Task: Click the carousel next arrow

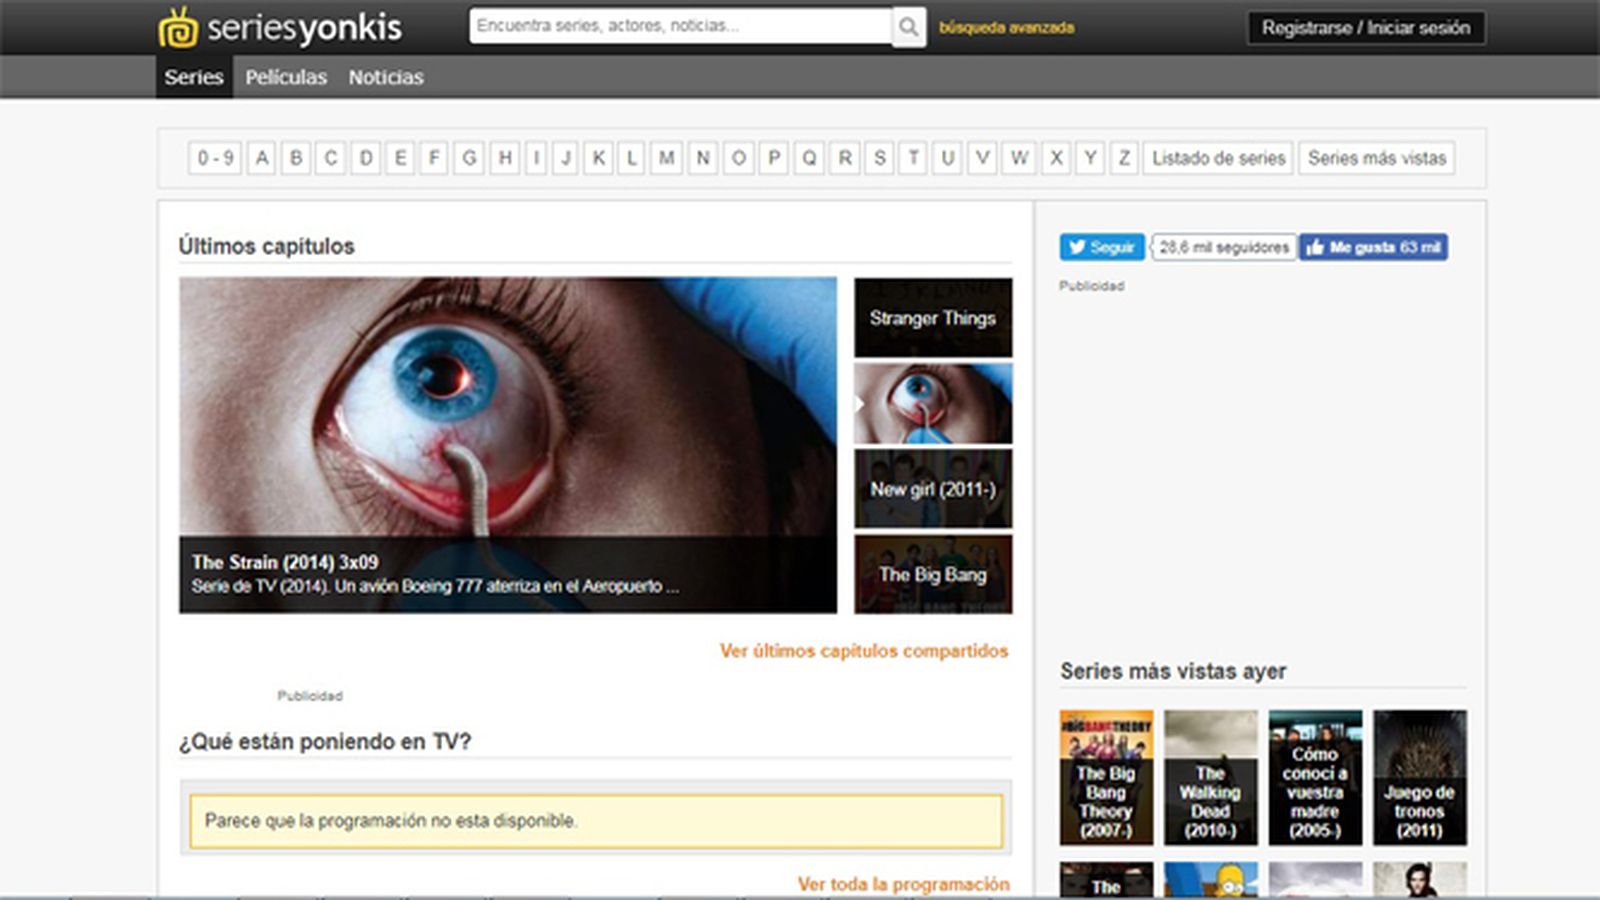Action: (x=858, y=404)
